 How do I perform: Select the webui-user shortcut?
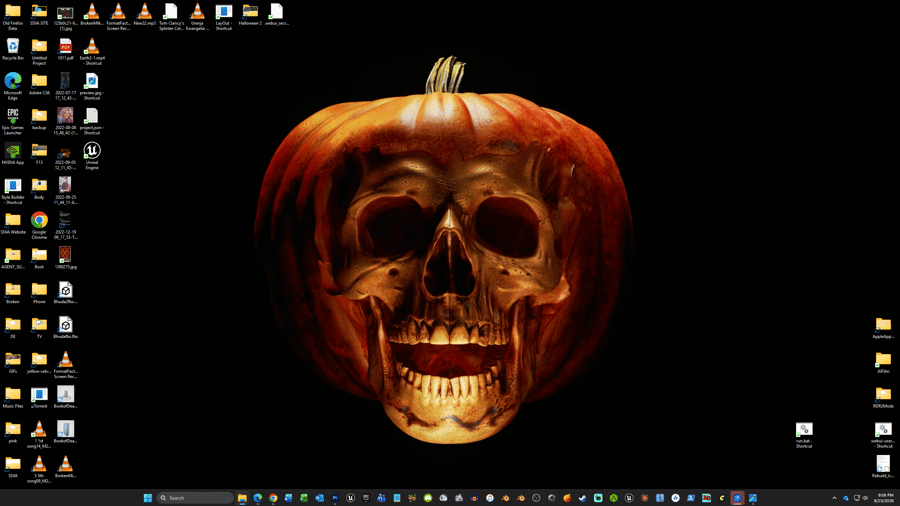pyautogui.click(x=883, y=435)
